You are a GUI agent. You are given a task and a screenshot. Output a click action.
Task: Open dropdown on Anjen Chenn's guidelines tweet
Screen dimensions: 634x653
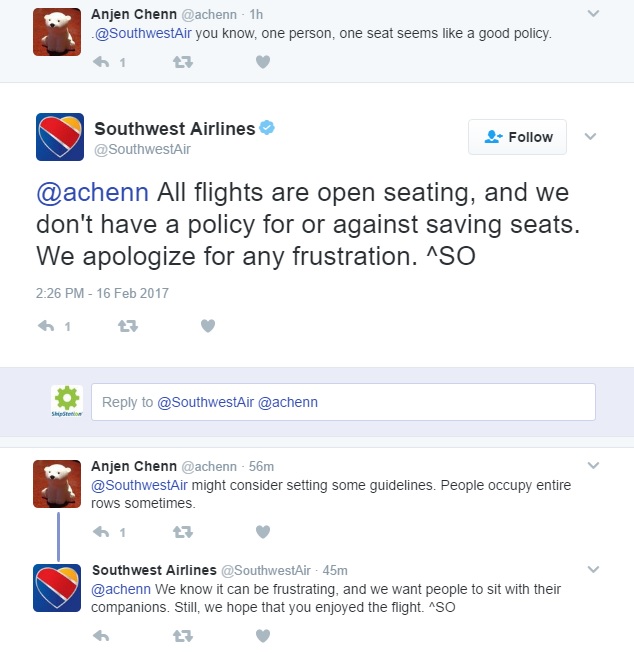coord(593,466)
